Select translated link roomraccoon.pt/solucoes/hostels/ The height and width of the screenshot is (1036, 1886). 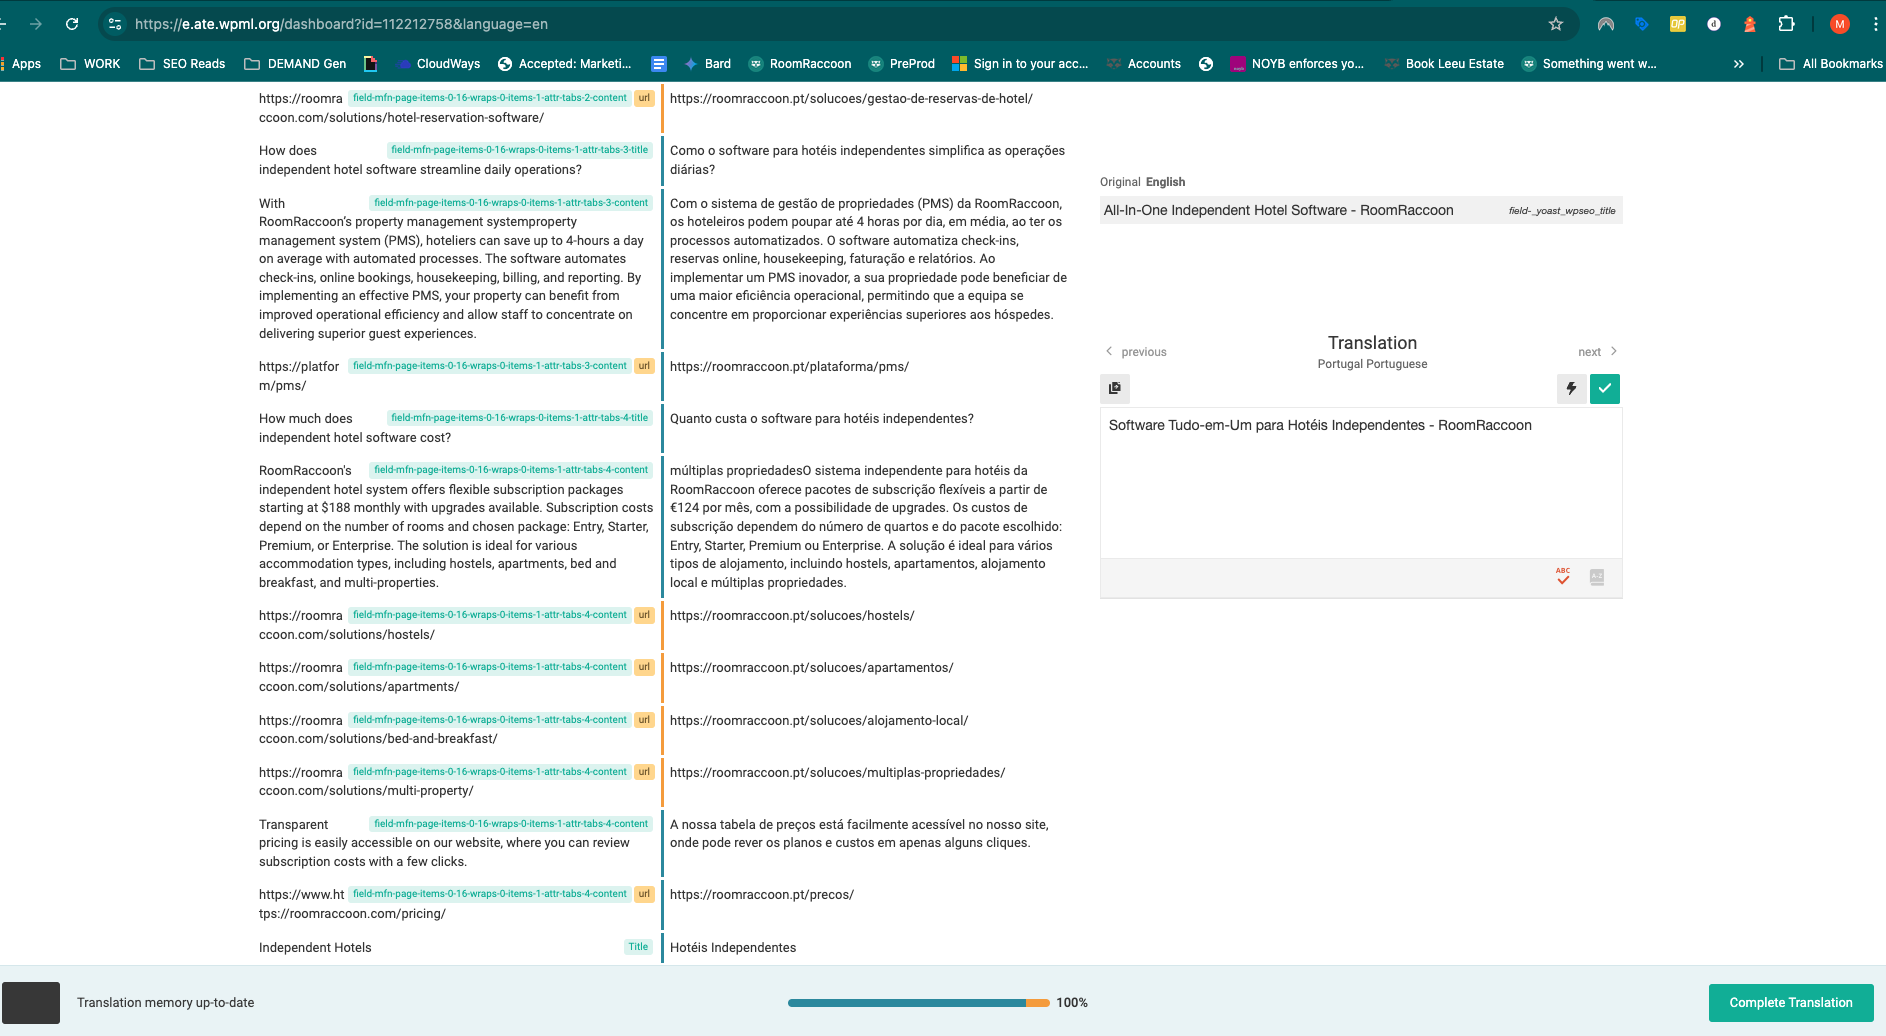[x=792, y=616]
